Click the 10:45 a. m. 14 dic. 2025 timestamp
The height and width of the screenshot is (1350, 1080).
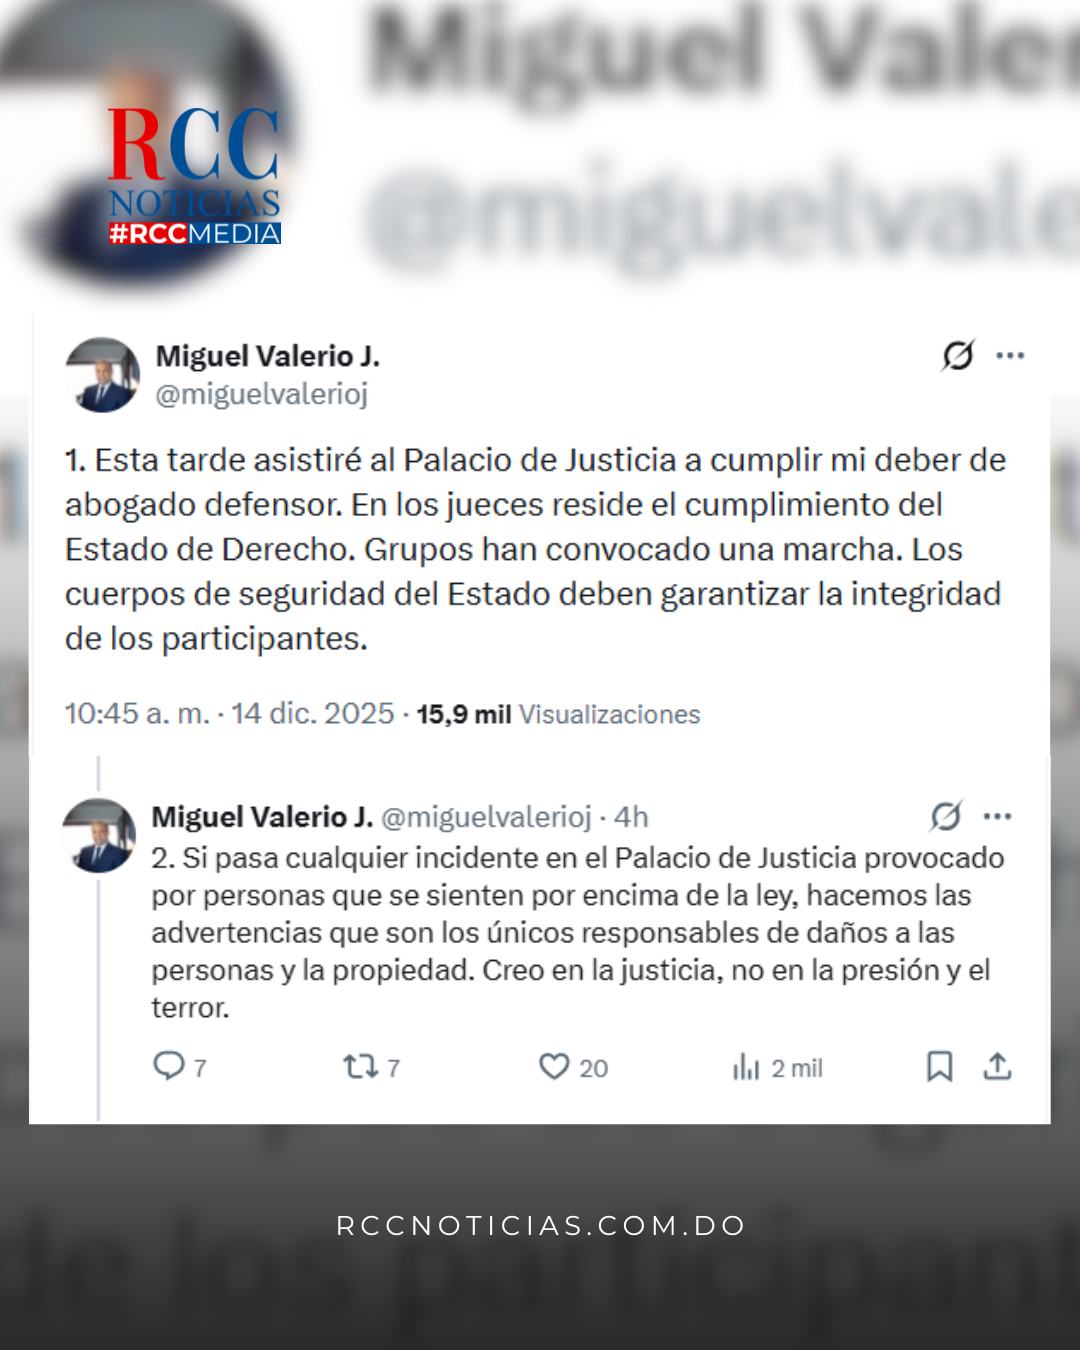coord(230,714)
